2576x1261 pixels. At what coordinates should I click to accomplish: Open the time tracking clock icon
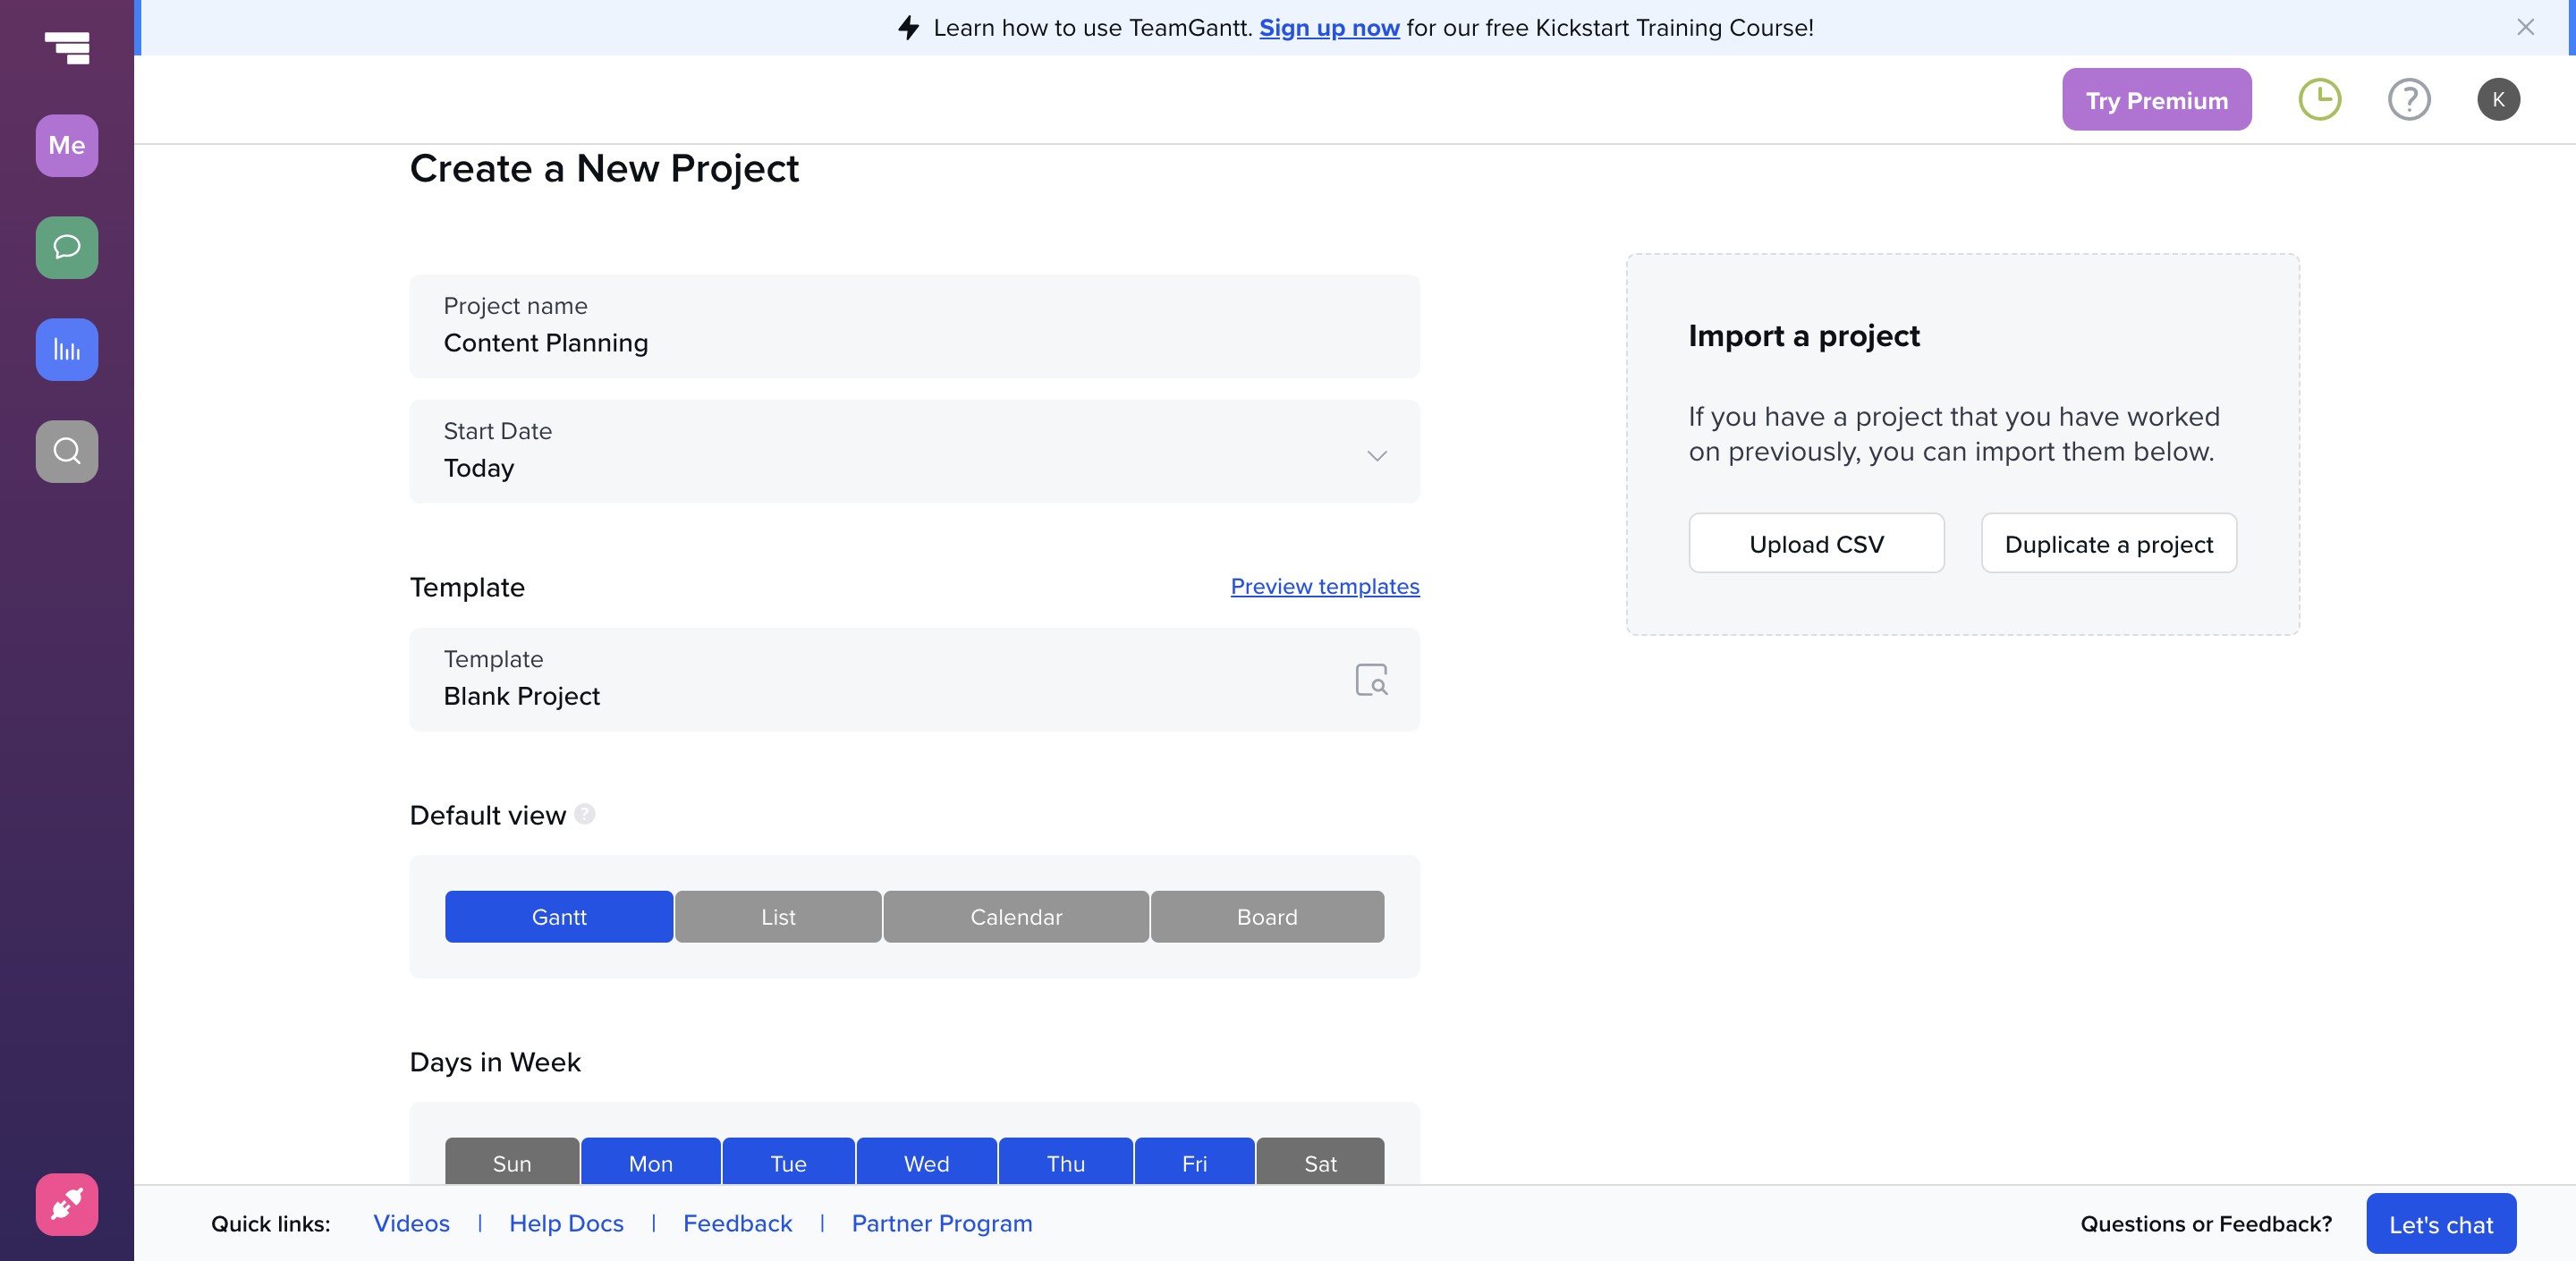(2319, 99)
